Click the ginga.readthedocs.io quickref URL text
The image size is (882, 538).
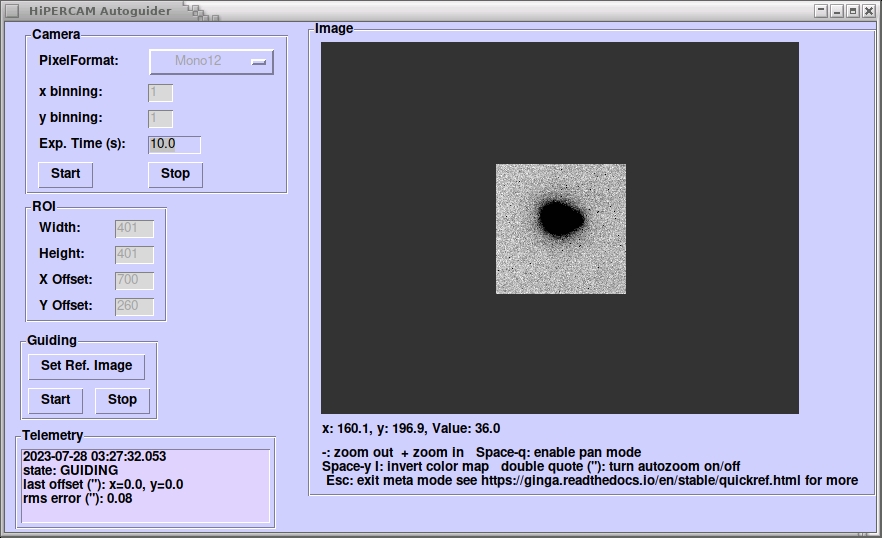point(641,481)
